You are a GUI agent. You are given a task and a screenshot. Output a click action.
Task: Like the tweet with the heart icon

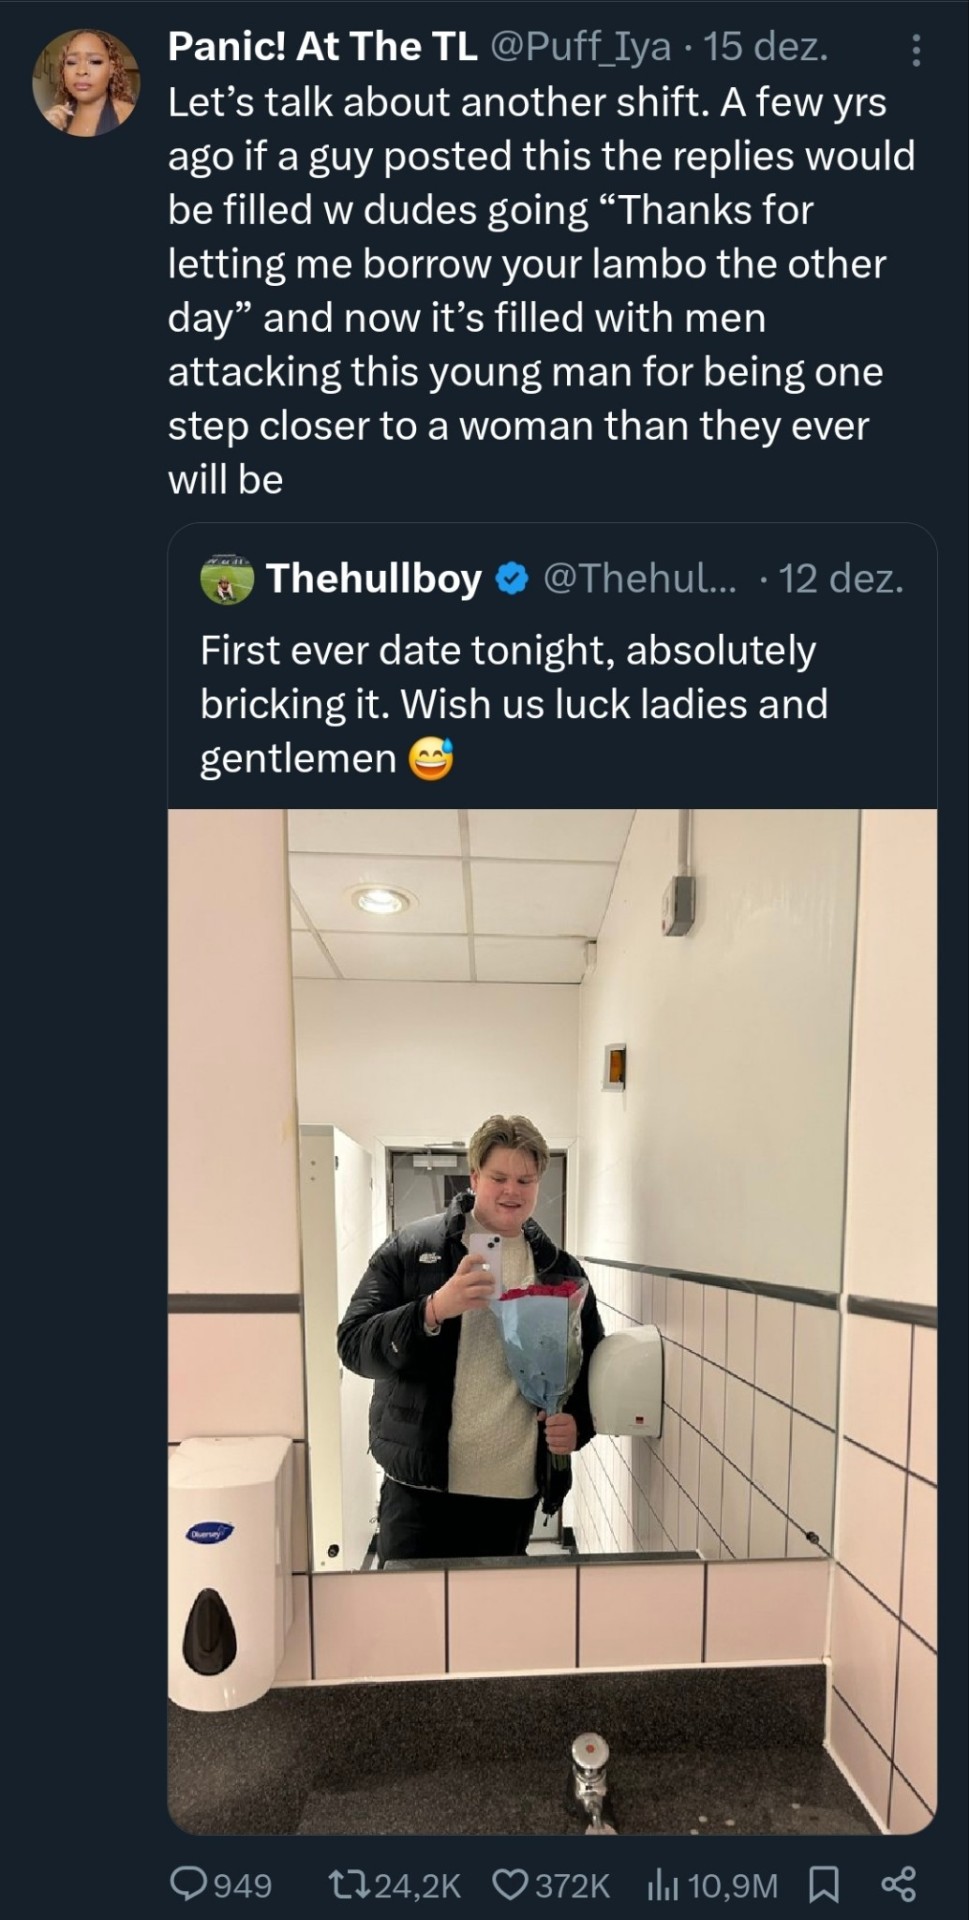(510, 1884)
